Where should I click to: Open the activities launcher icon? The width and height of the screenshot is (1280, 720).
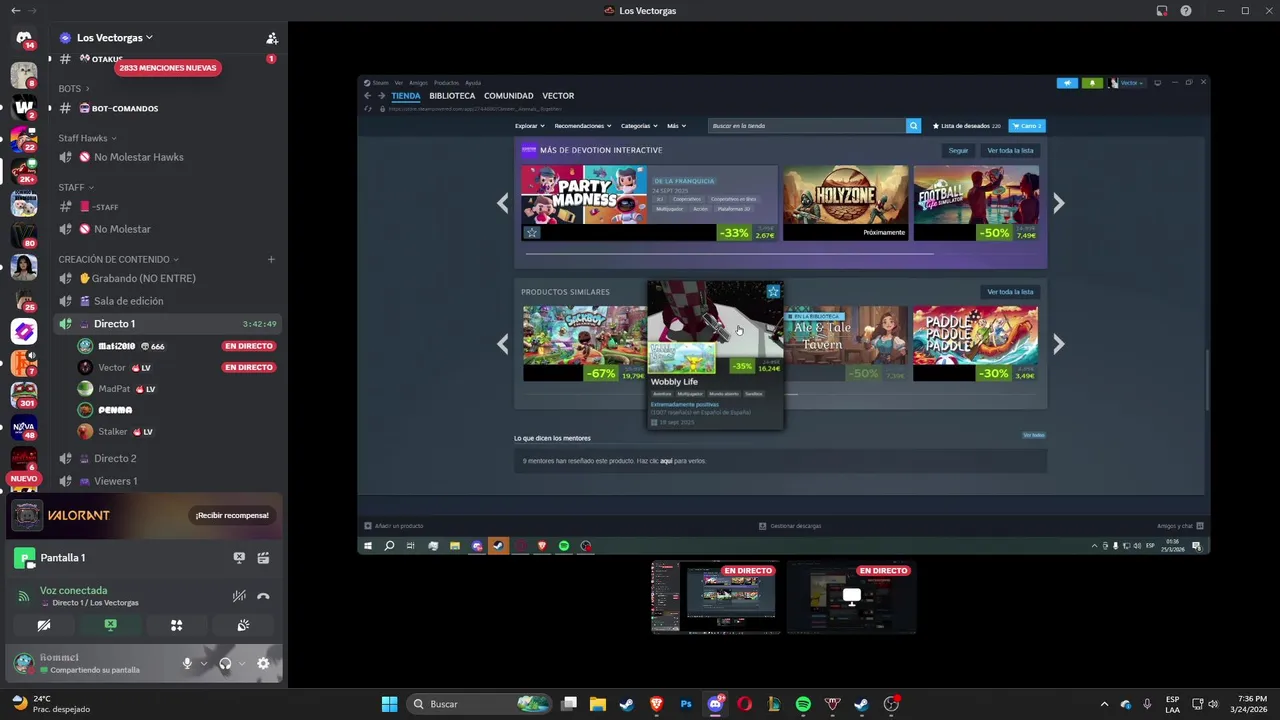point(176,625)
